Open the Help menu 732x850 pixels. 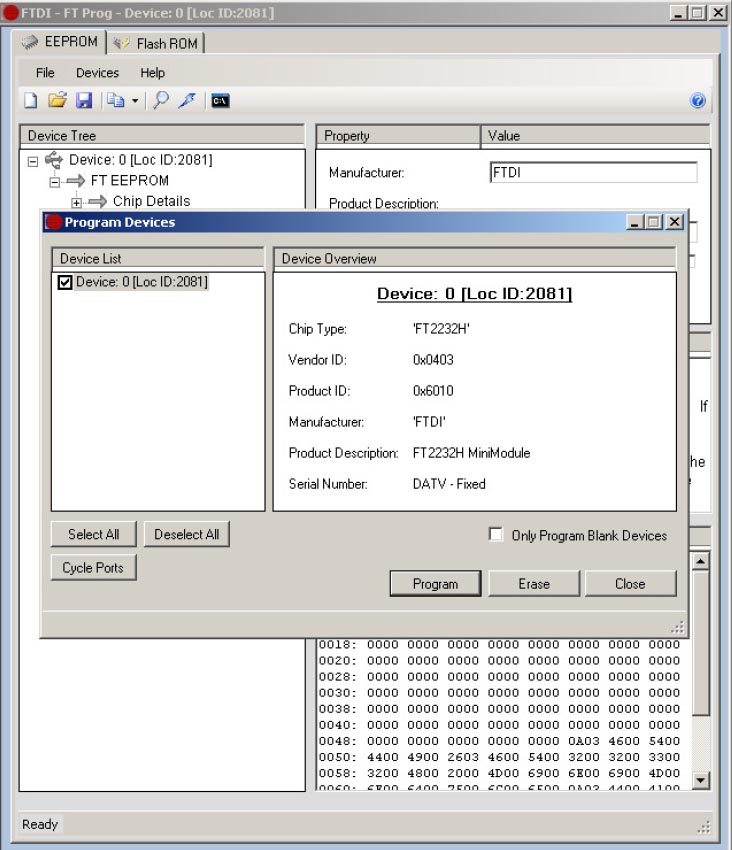152,73
